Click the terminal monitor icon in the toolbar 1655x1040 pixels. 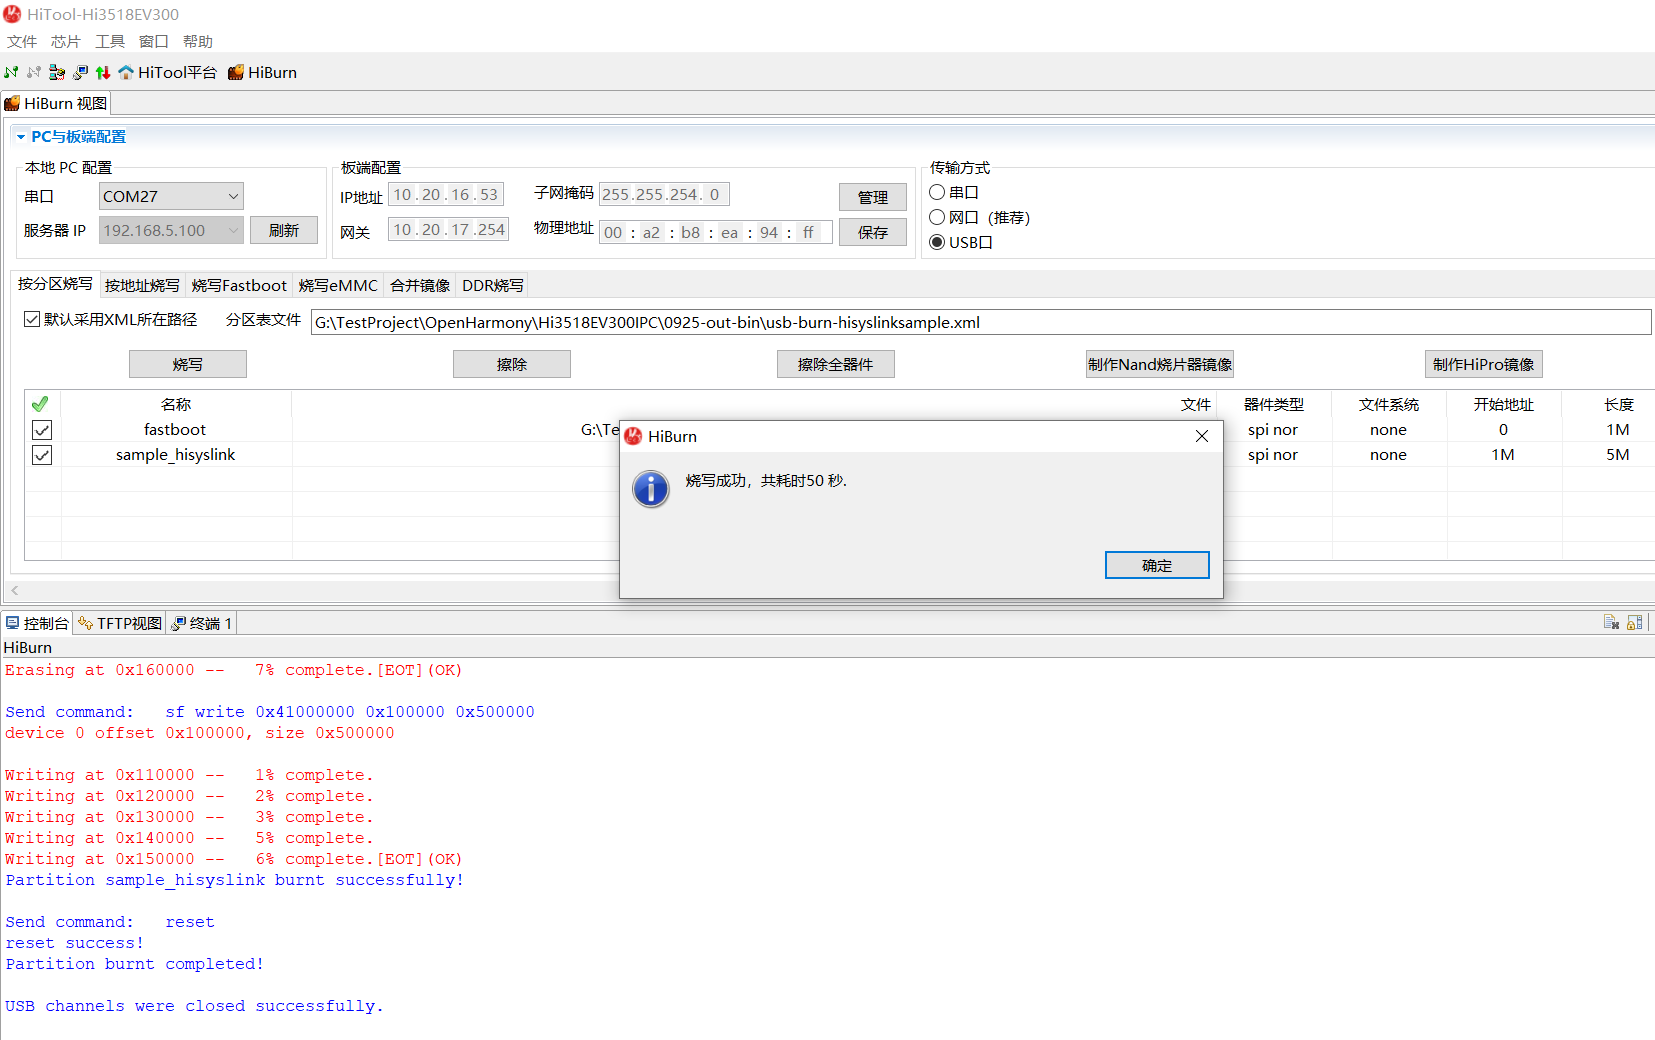pos(80,72)
